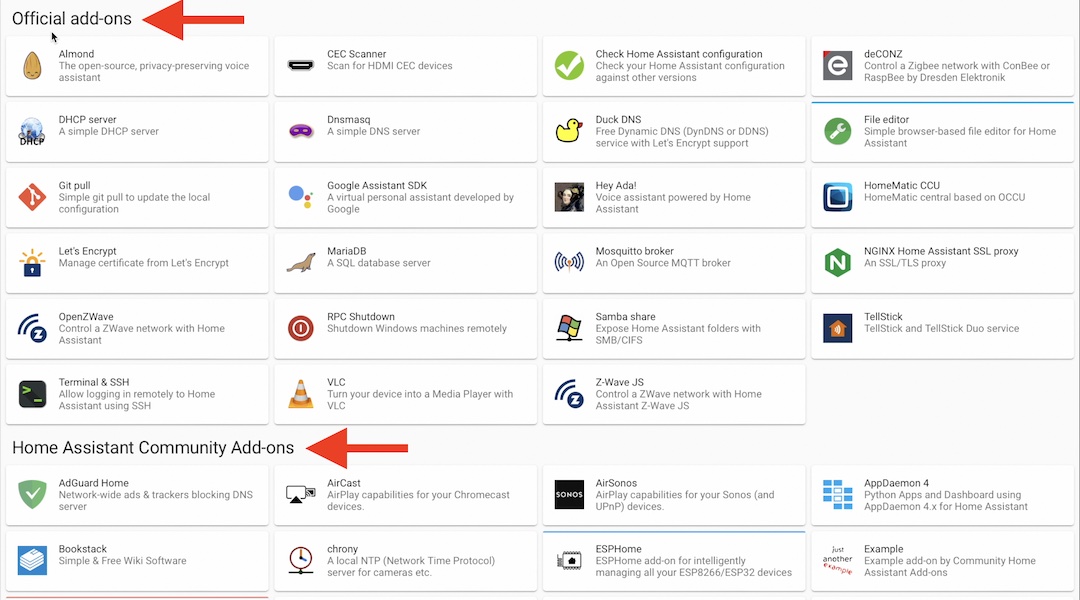Click the Z-Wave JS wave icon
This screenshot has height=600, width=1080.
click(569, 394)
